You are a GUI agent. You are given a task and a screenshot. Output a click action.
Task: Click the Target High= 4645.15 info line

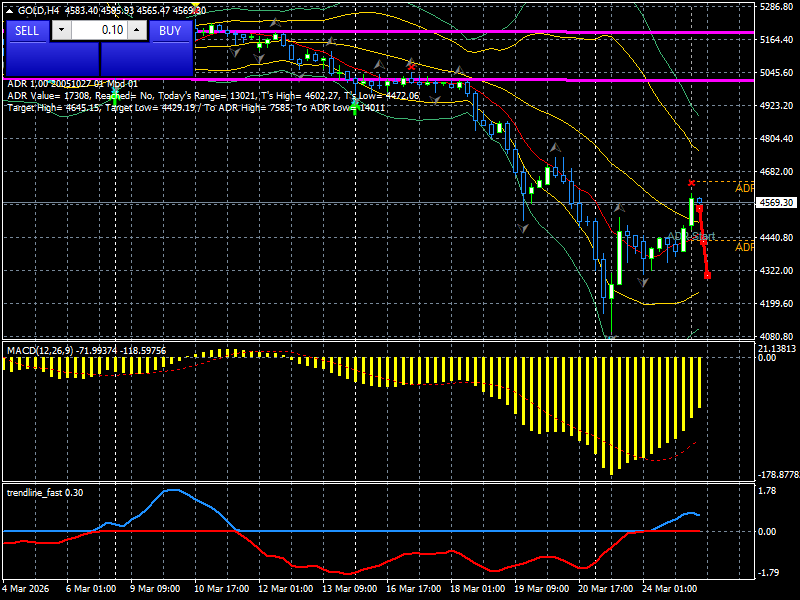pos(196,108)
